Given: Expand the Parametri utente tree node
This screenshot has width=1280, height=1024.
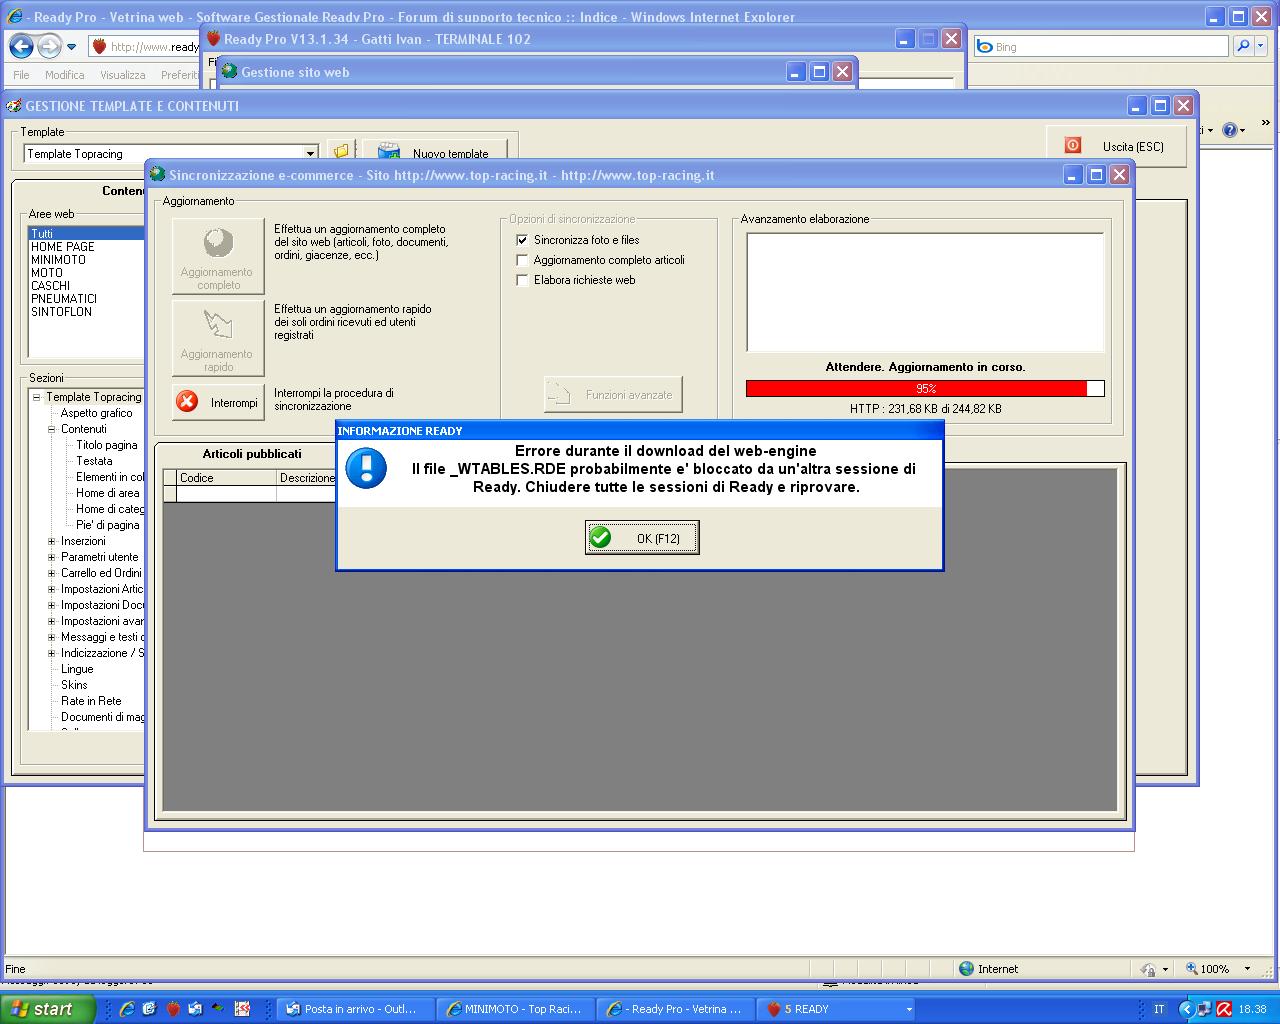Looking at the screenshot, I should click(52, 557).
